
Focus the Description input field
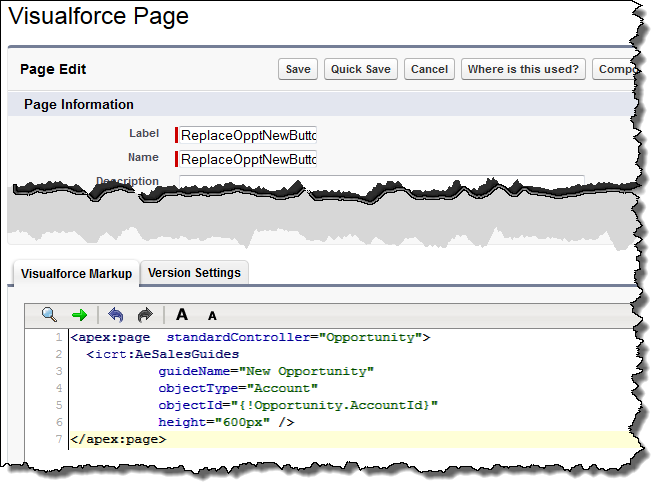(x=381, y=180)
